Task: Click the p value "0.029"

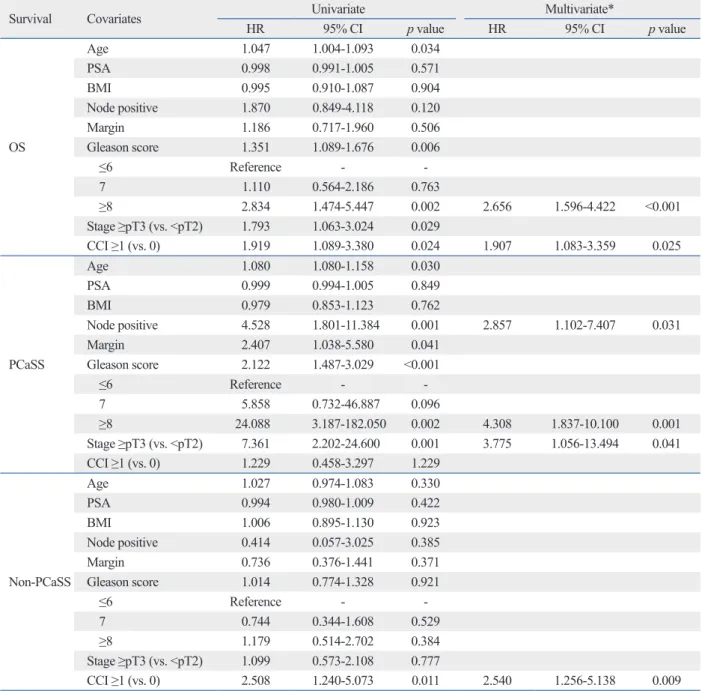Action: (425, 226)
